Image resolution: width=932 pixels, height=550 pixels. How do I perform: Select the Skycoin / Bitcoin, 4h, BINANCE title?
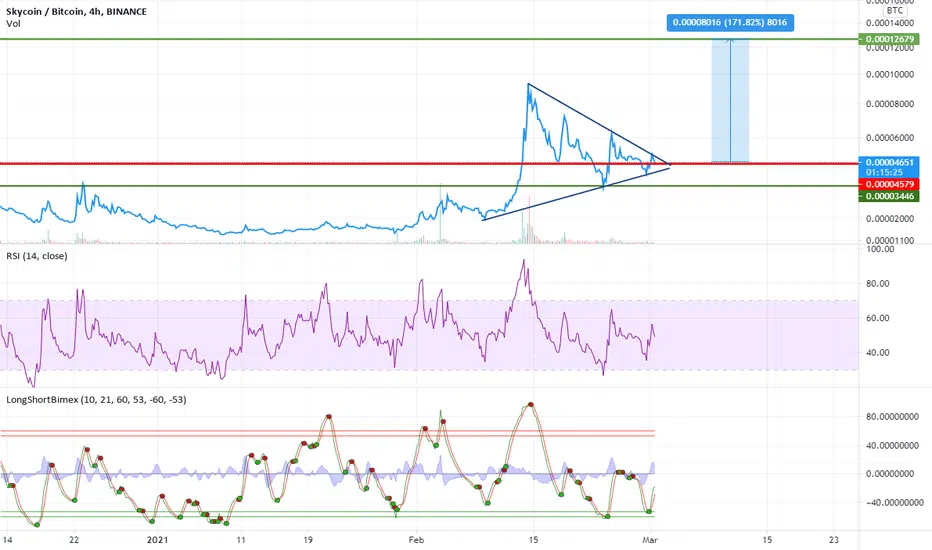pos(76,11)
